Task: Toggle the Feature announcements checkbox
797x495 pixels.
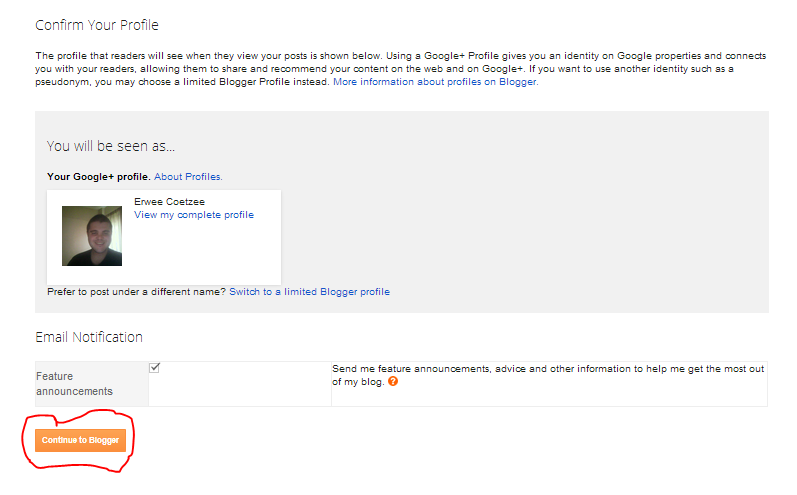Action: 155,368
